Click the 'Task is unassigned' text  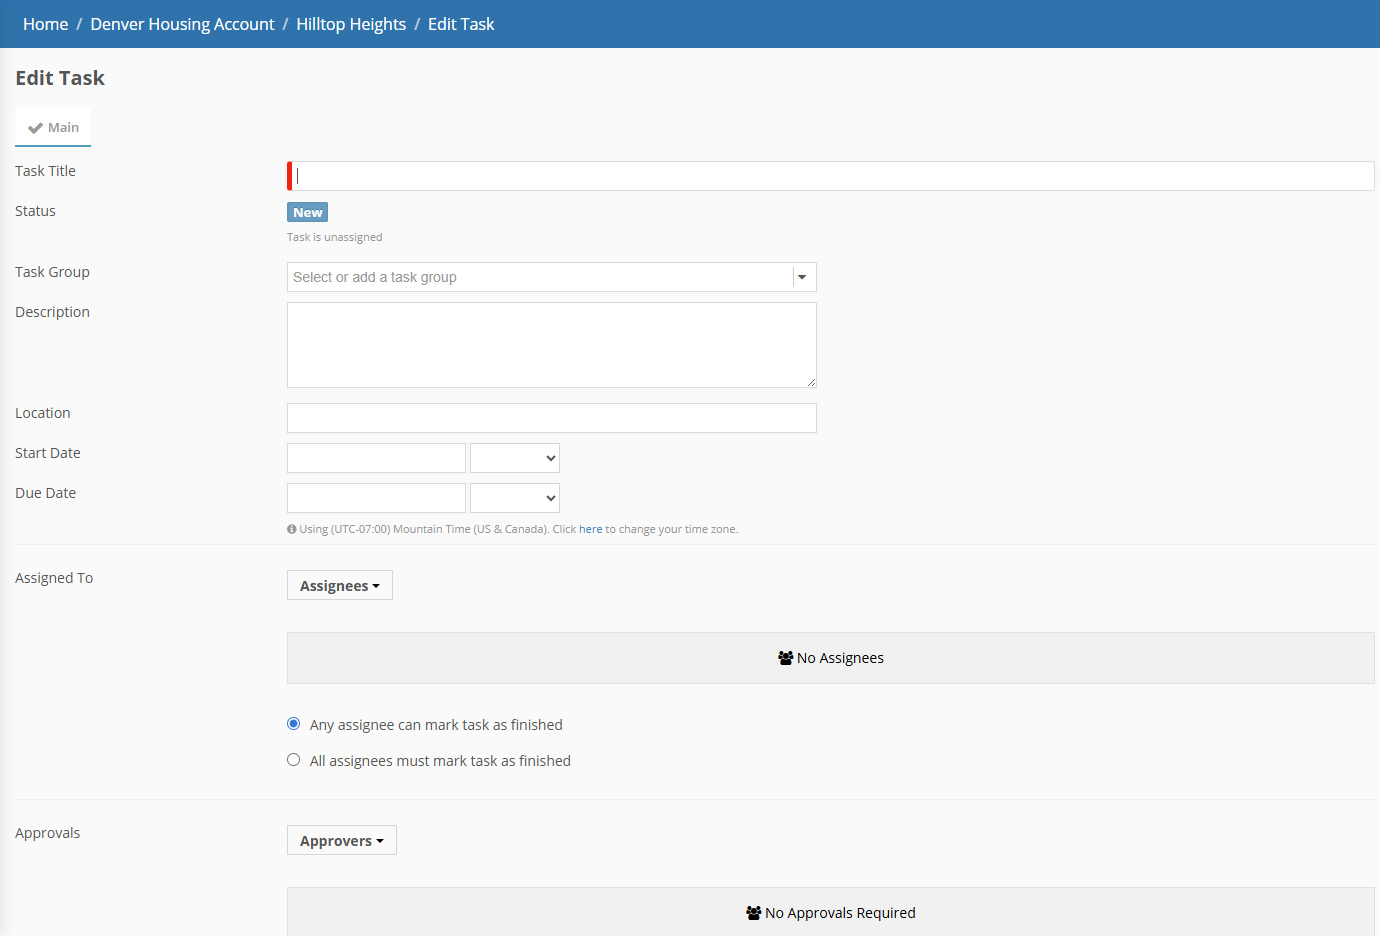[335, 237]
